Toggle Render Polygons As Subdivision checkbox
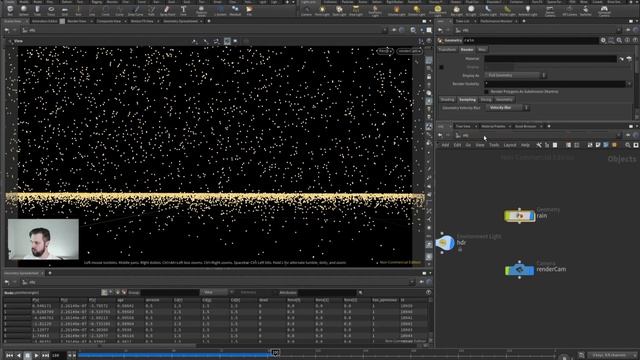640x360 pixels. click(487, 92)
